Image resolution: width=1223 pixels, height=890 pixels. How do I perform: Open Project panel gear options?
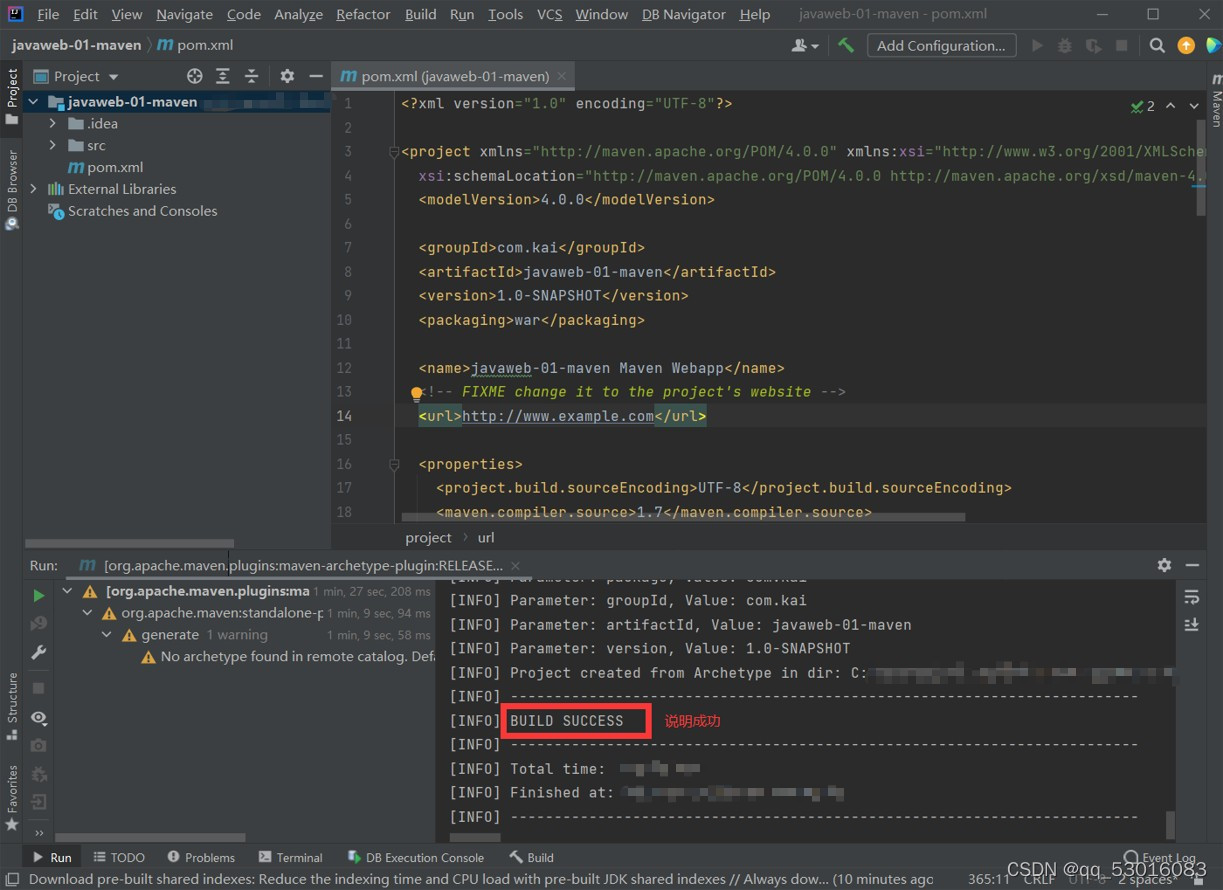click(x=287, y=76)
